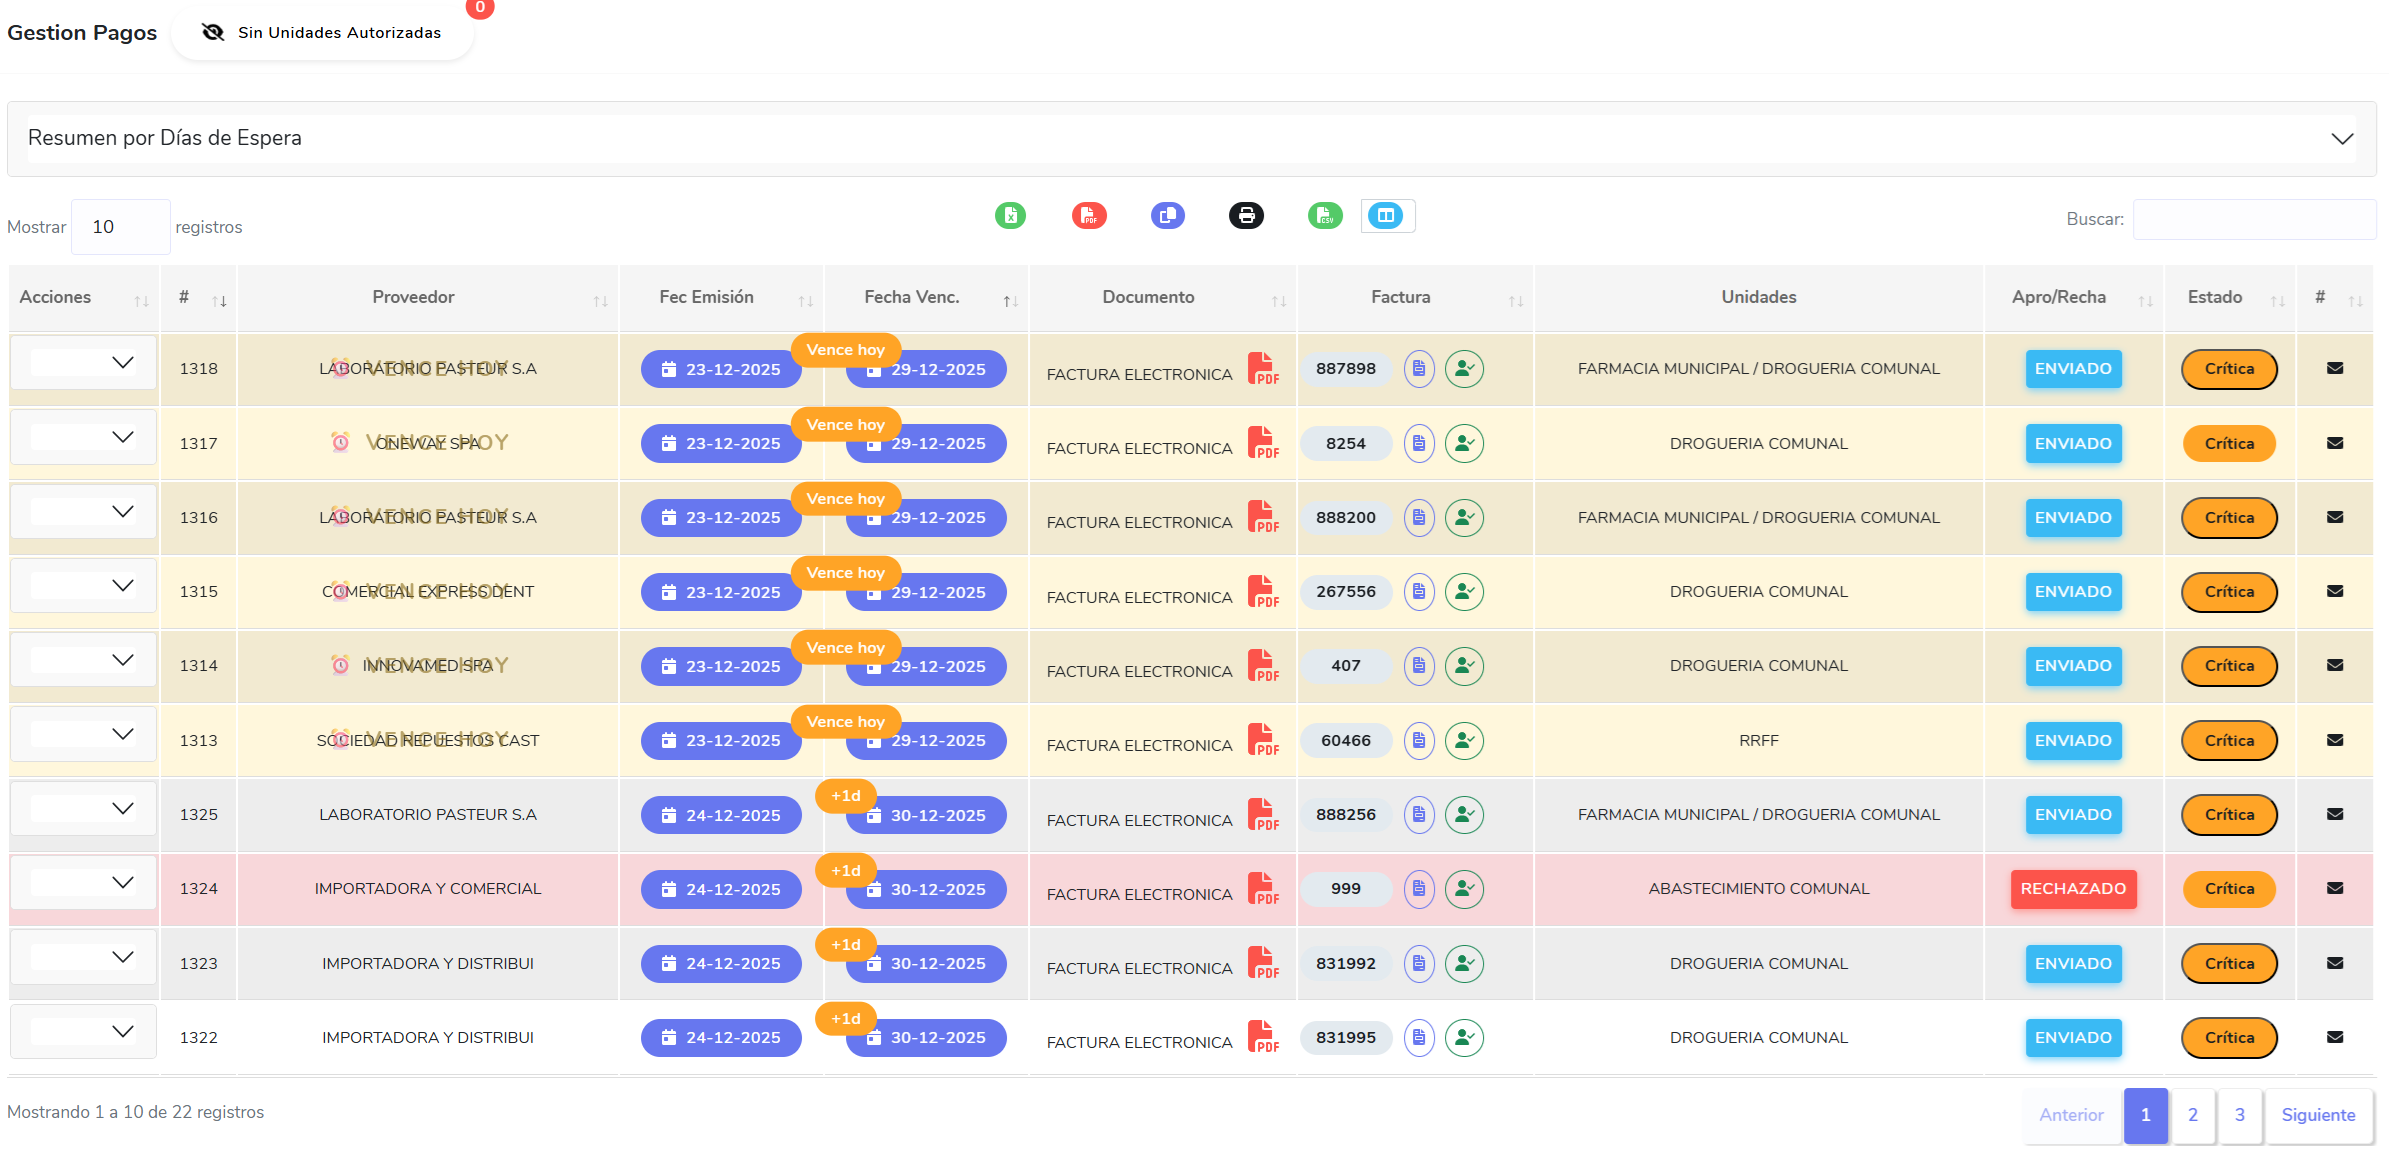Print table with black printer icon
This screenshot has height=1150, width=2389.
[x=1246, y=215]
